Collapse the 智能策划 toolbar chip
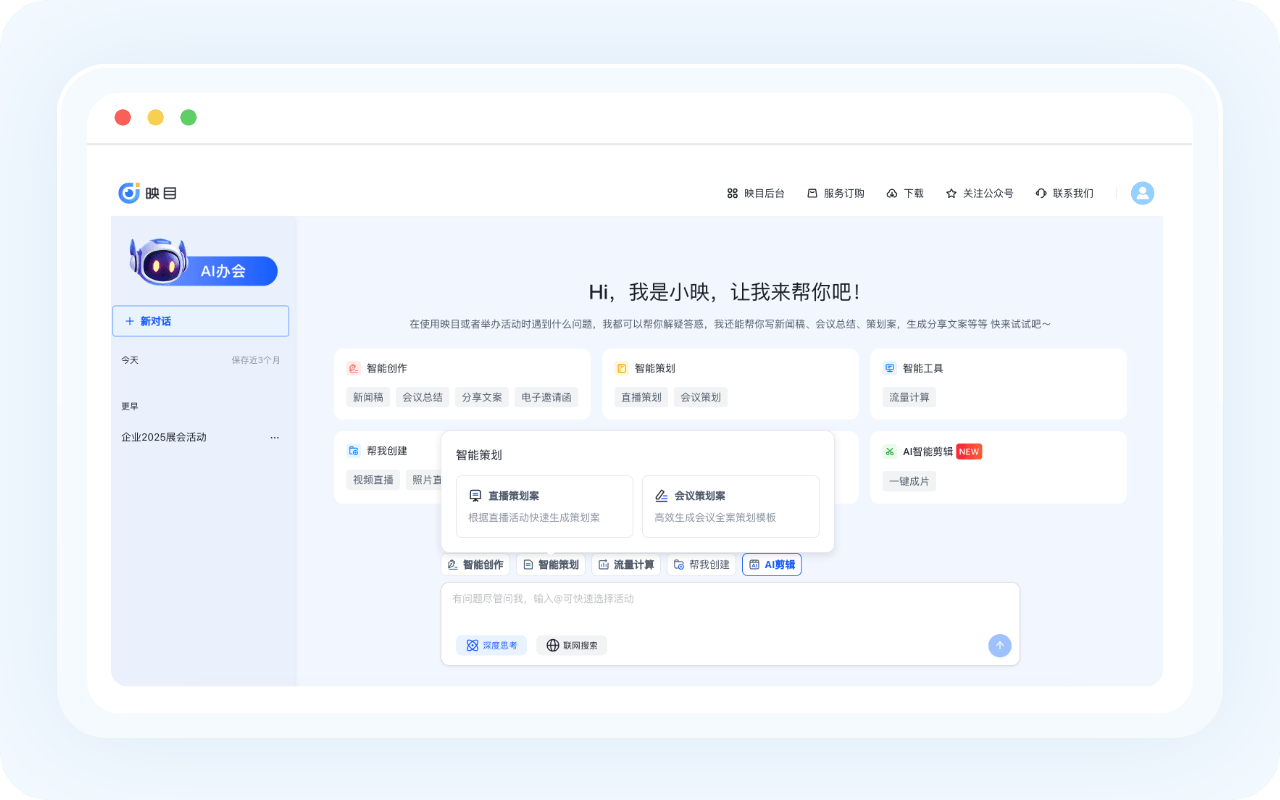Viewport: 1280px width, 800px height. click(x=551, y=565)
